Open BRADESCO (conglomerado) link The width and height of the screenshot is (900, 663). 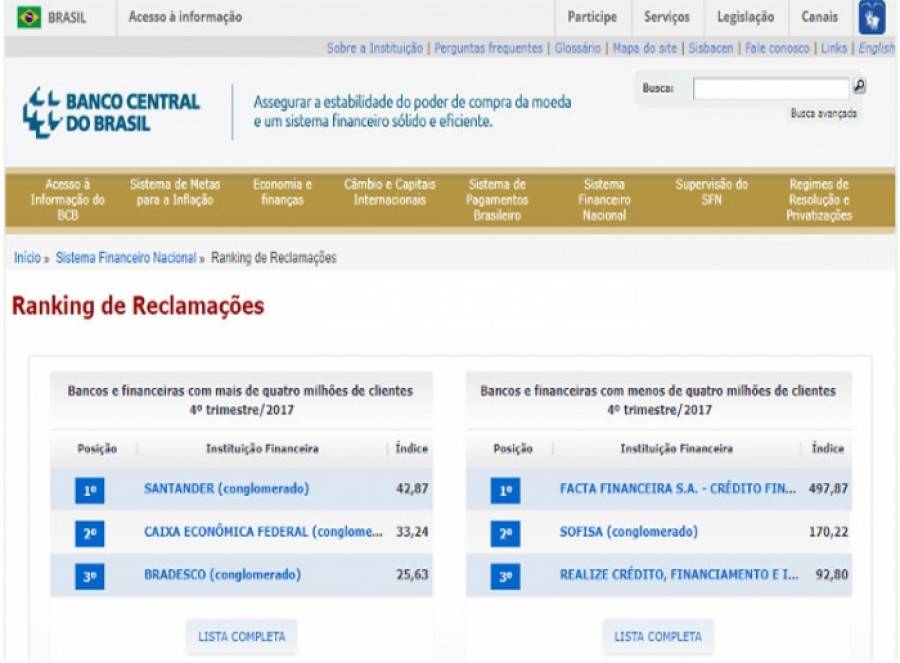pyautogui.click(x=222, y=575)
